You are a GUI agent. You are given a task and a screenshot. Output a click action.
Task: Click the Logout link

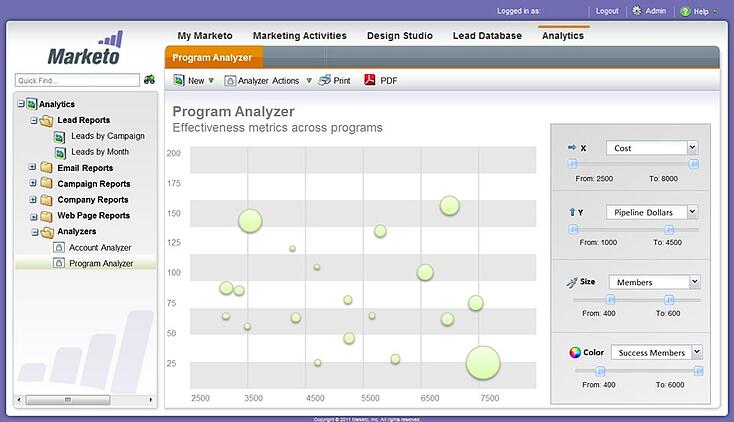(x=607, y=11)
